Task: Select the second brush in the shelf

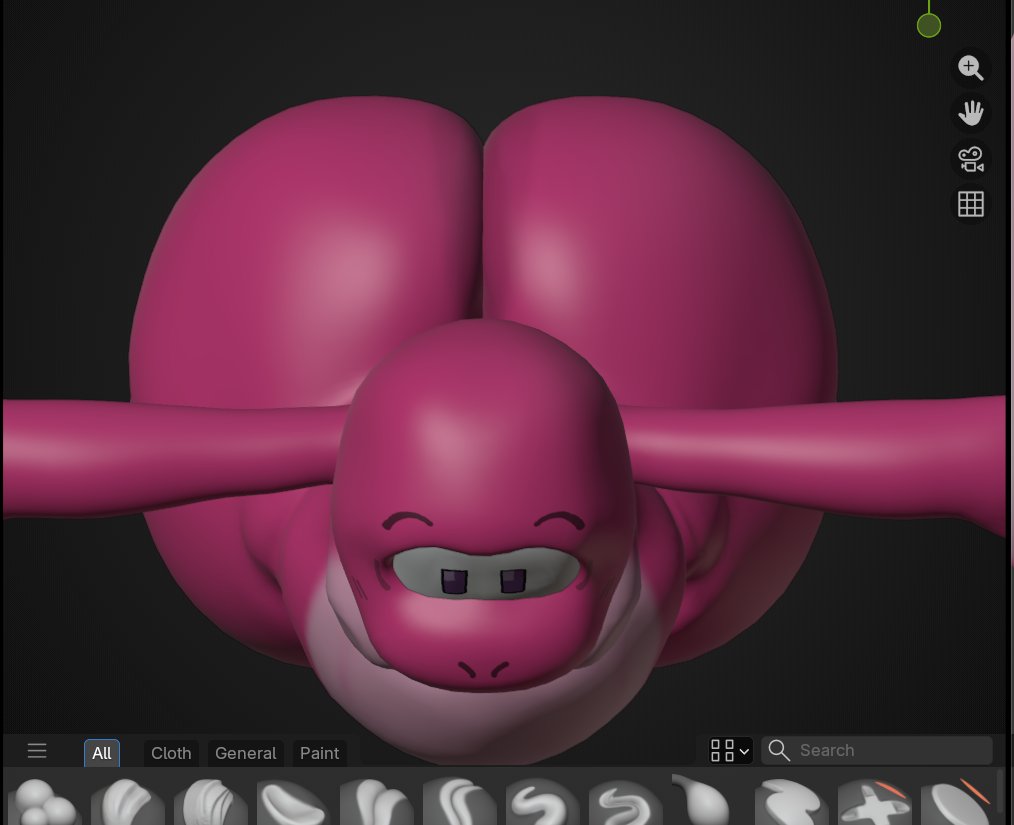Action: tap(128, 800)
